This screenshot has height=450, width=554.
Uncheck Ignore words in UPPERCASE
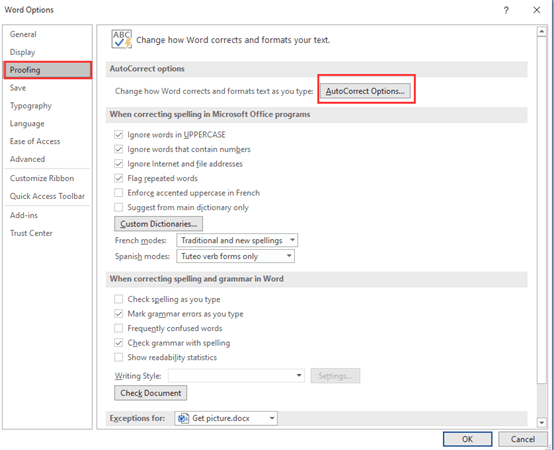point(119,135)
